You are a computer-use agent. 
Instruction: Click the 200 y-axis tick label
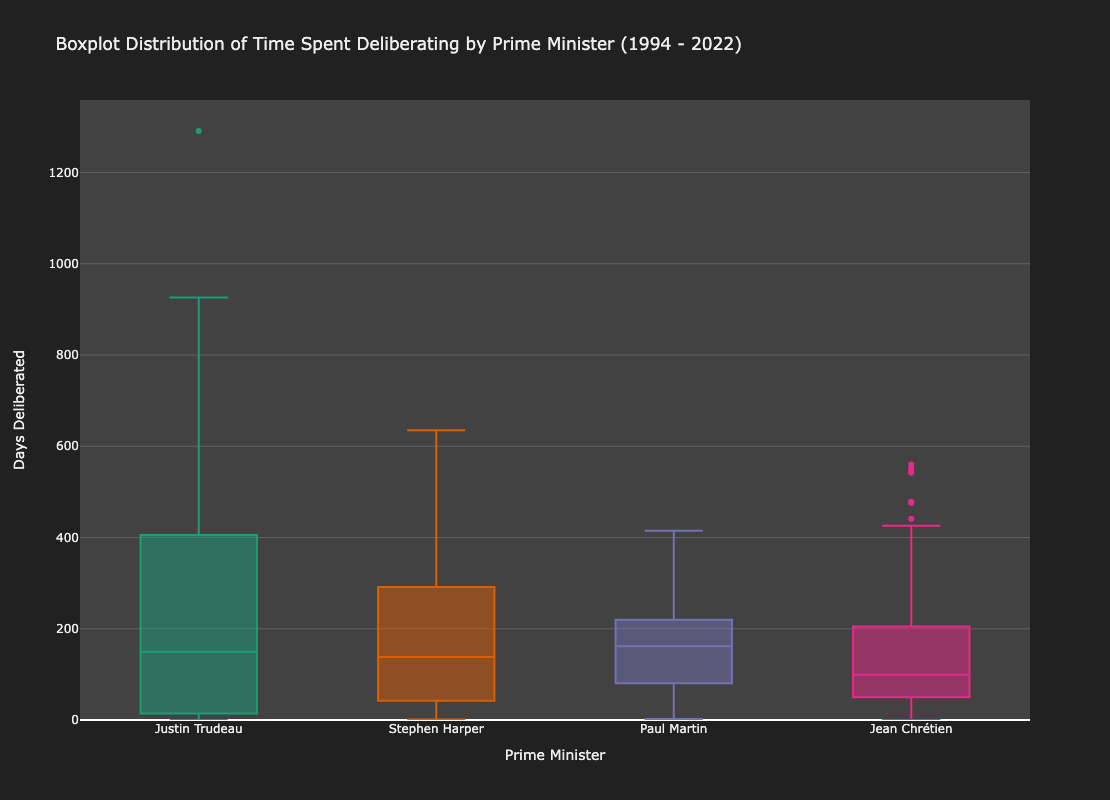tap(68, 629)
